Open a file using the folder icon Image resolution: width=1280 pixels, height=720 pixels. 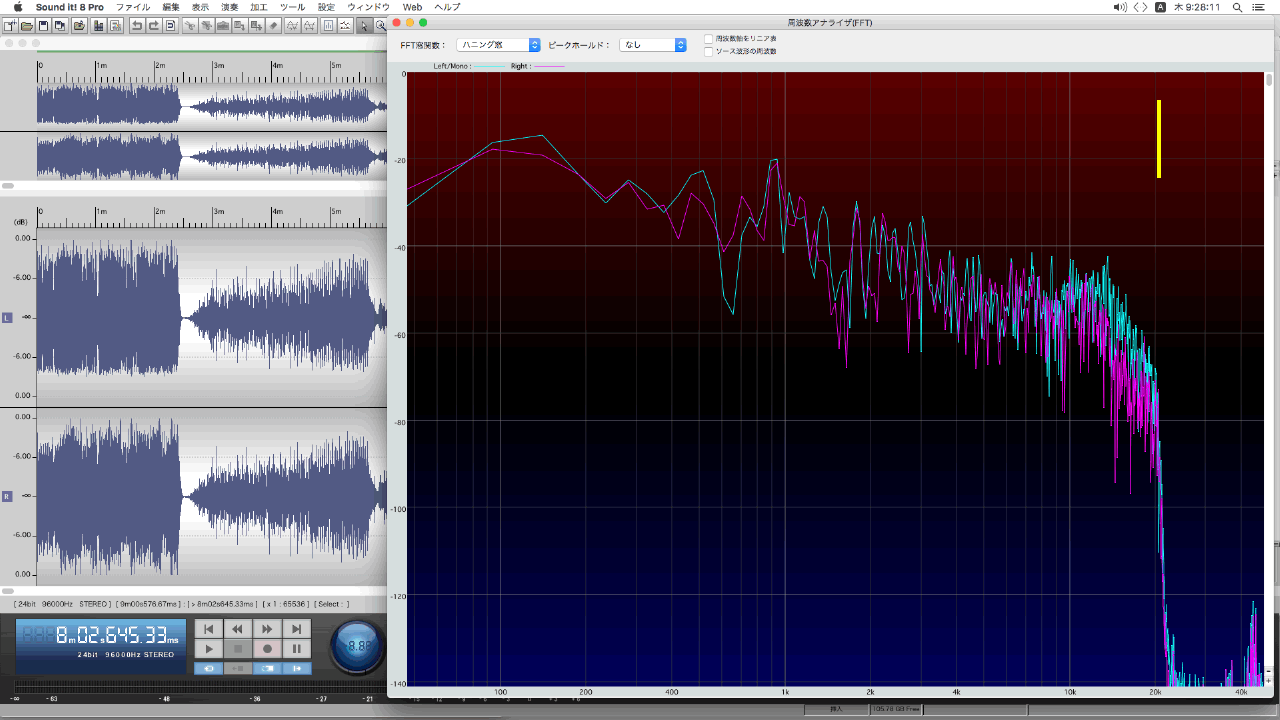[27, 25]
